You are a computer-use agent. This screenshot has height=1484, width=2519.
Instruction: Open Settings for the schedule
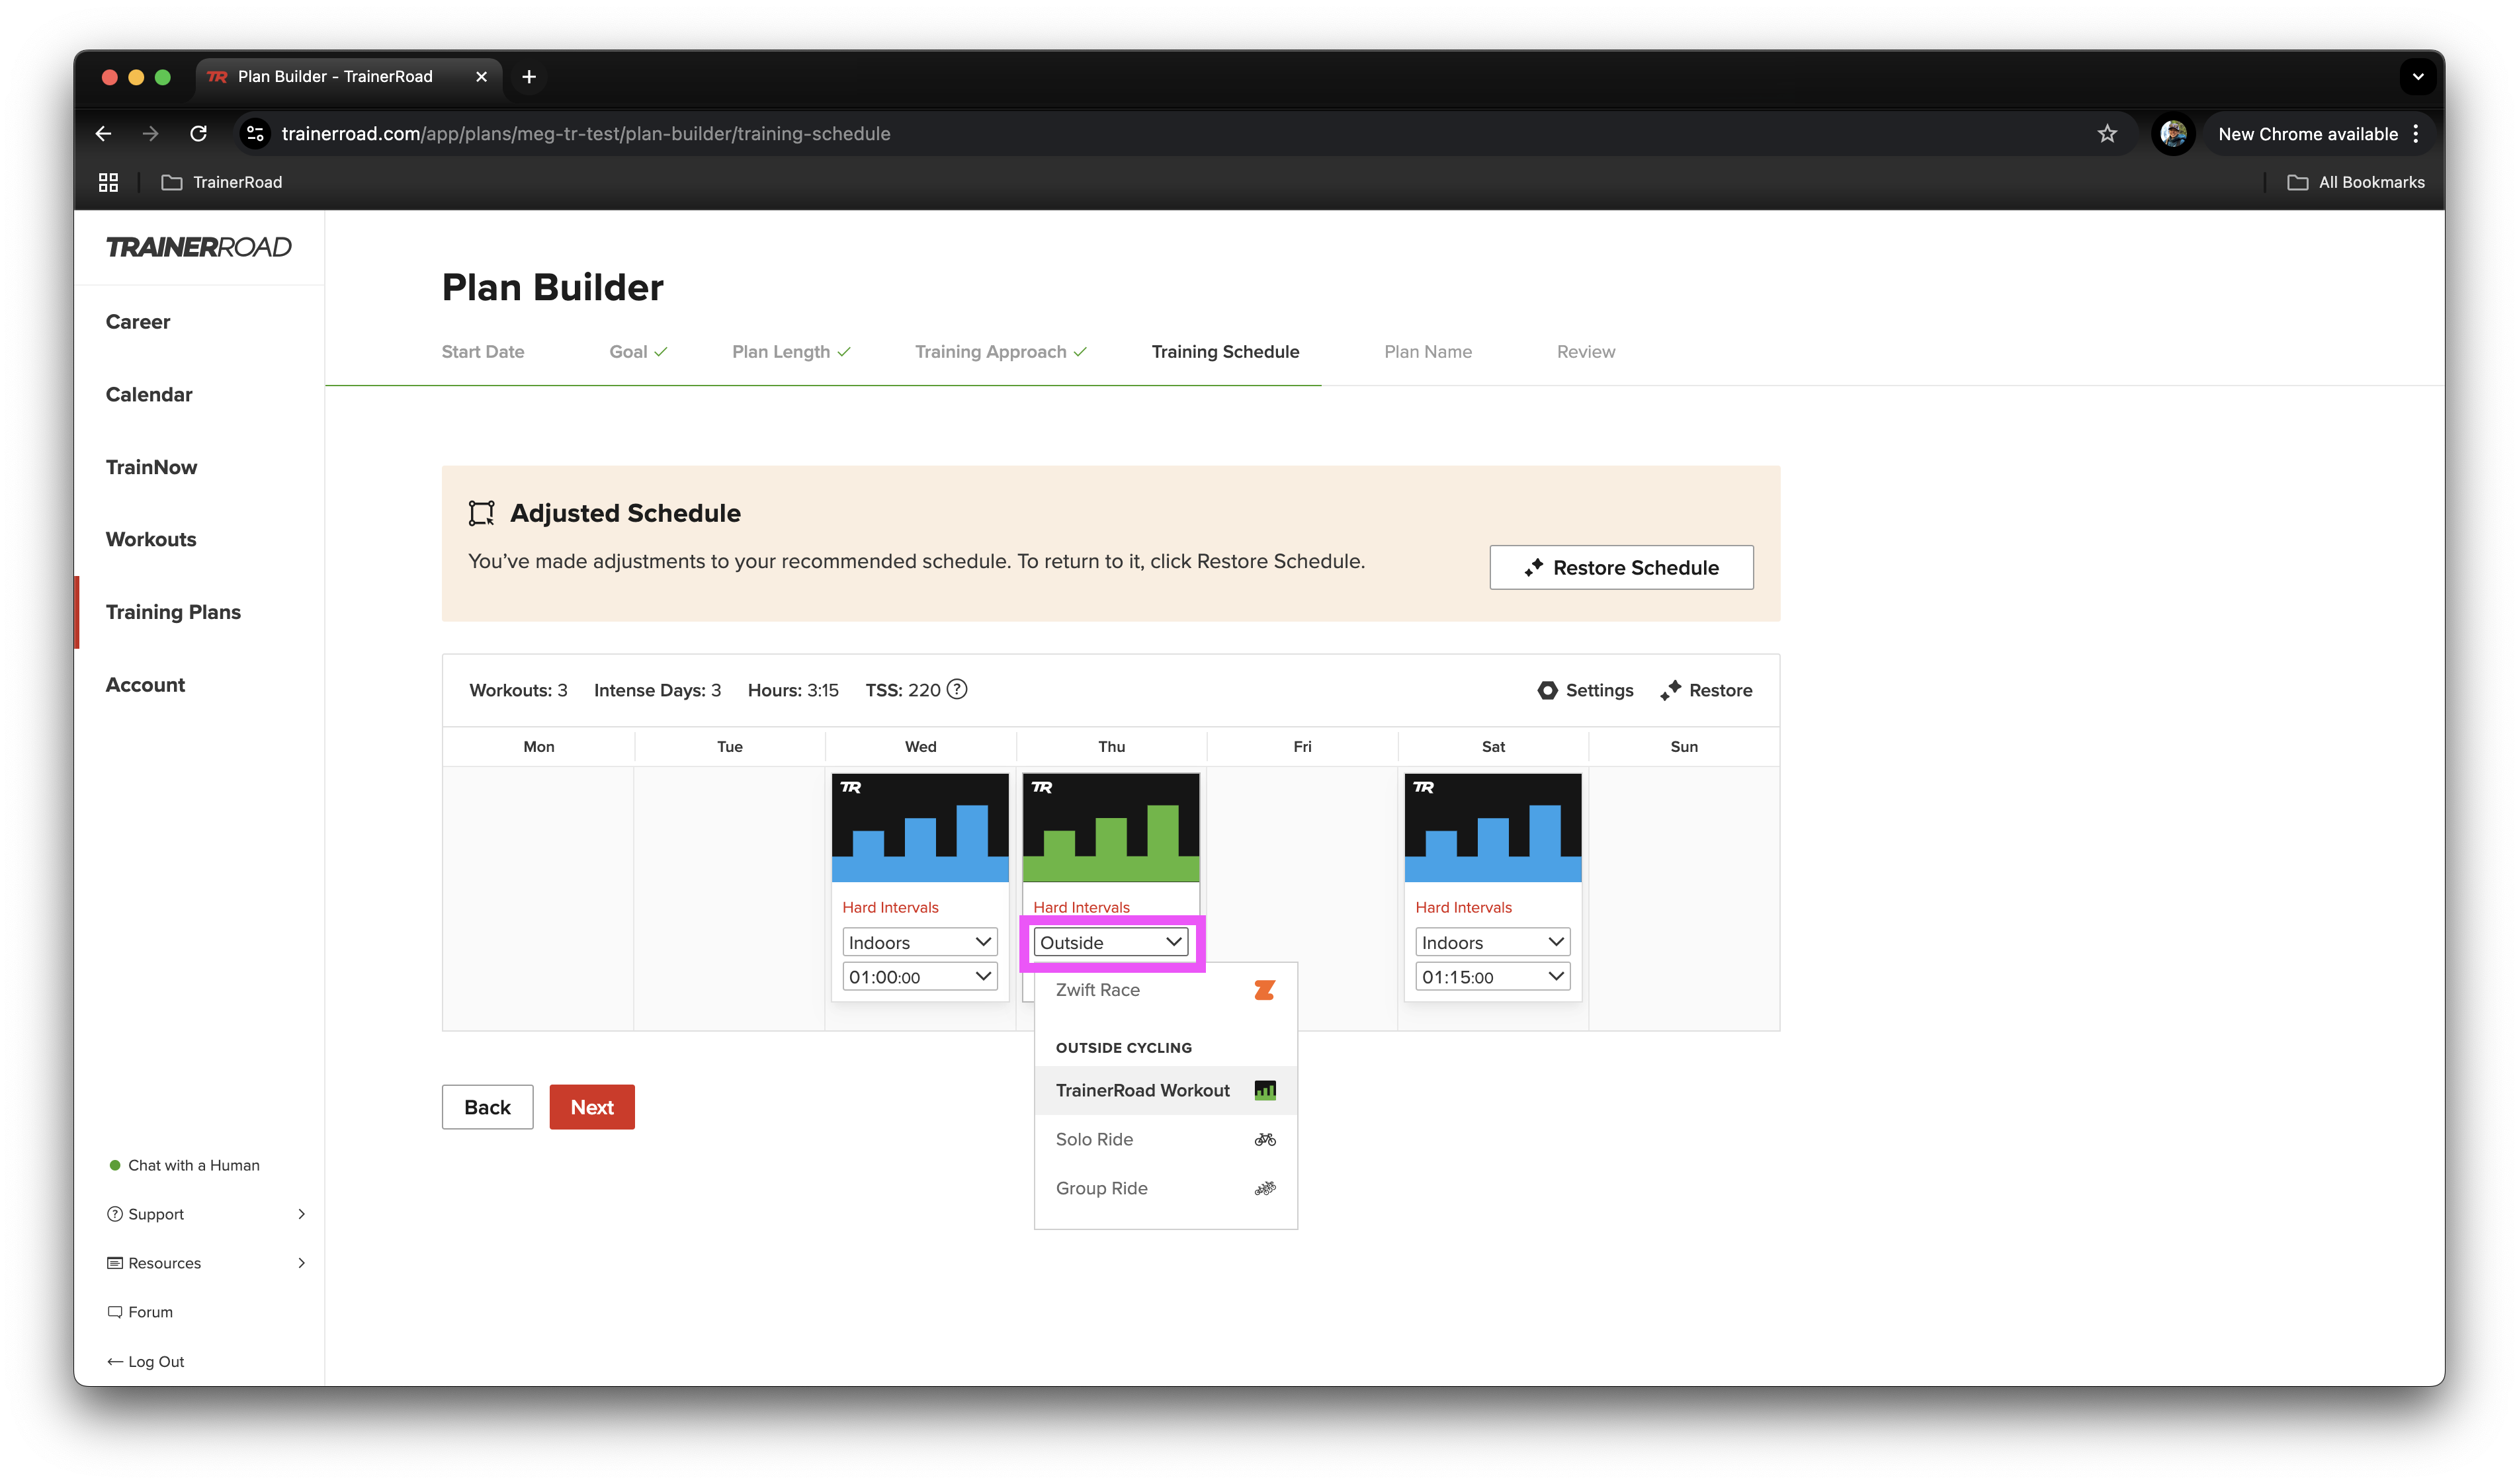[x=1585, y=691]
